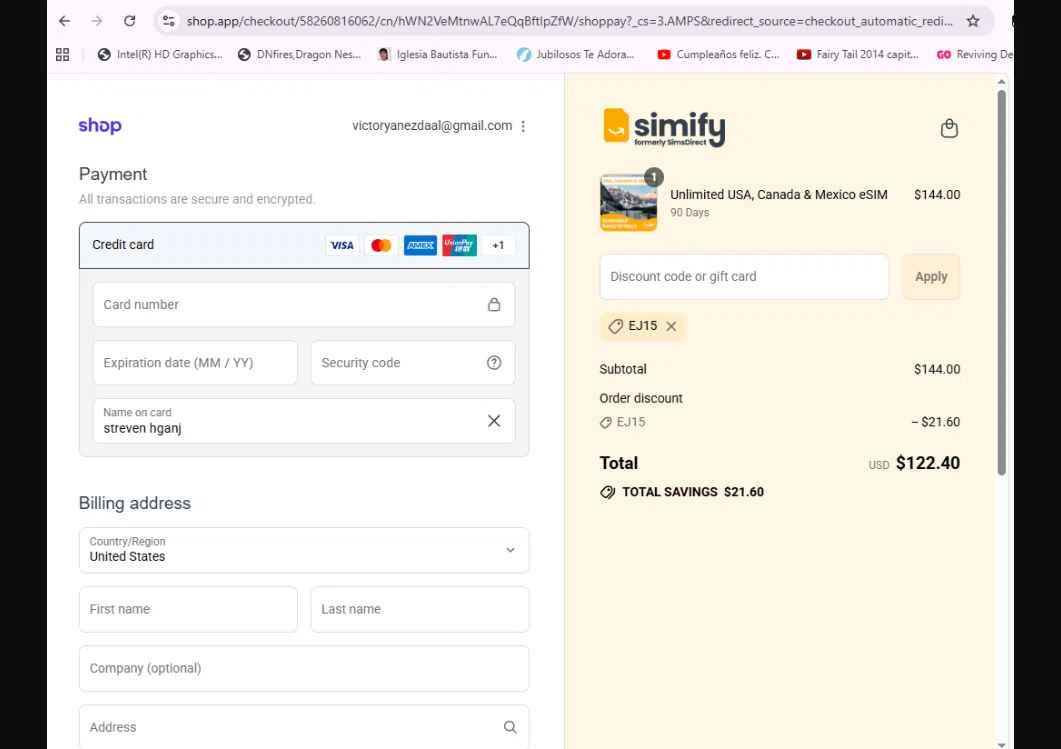Open the Country/Region dropdown
The width and height of the screenshot is (1061, 749).
coord(304,550)
